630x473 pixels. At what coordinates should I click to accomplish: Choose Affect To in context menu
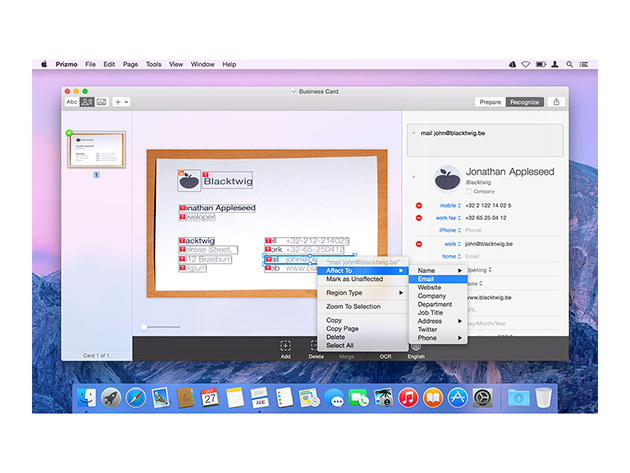pos(363,270)
